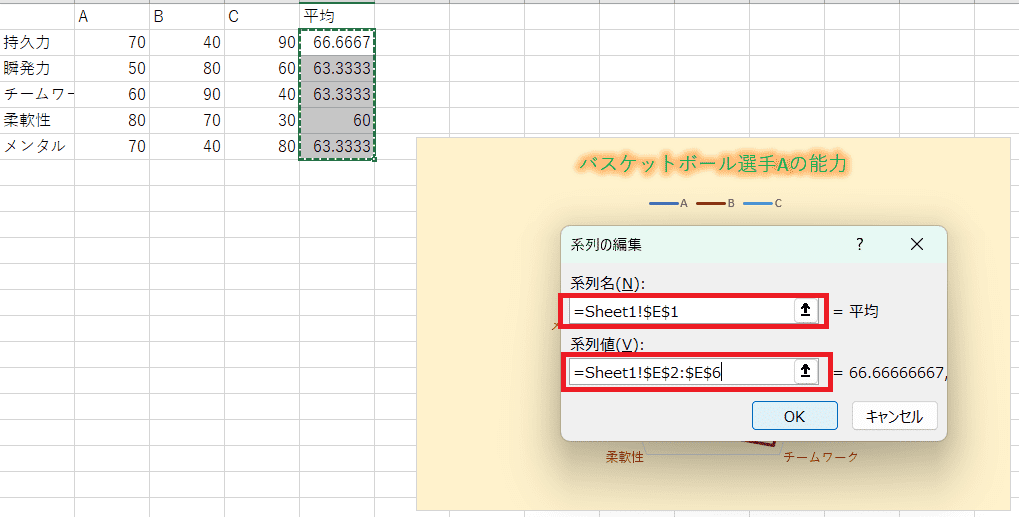Select 持久力 value 90 in column C
This screenshot has height=517, width=1019.
point(261,42)
